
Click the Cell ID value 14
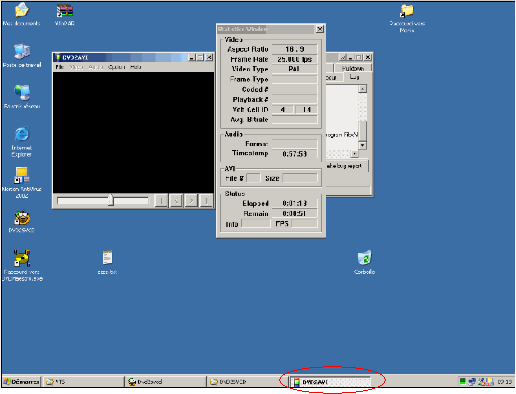click(306, 110)
